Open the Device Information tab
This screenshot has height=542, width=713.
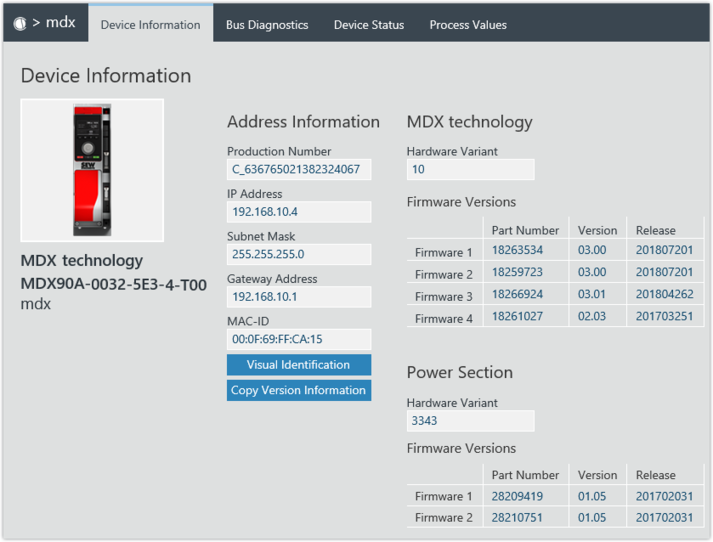[150, 25]
